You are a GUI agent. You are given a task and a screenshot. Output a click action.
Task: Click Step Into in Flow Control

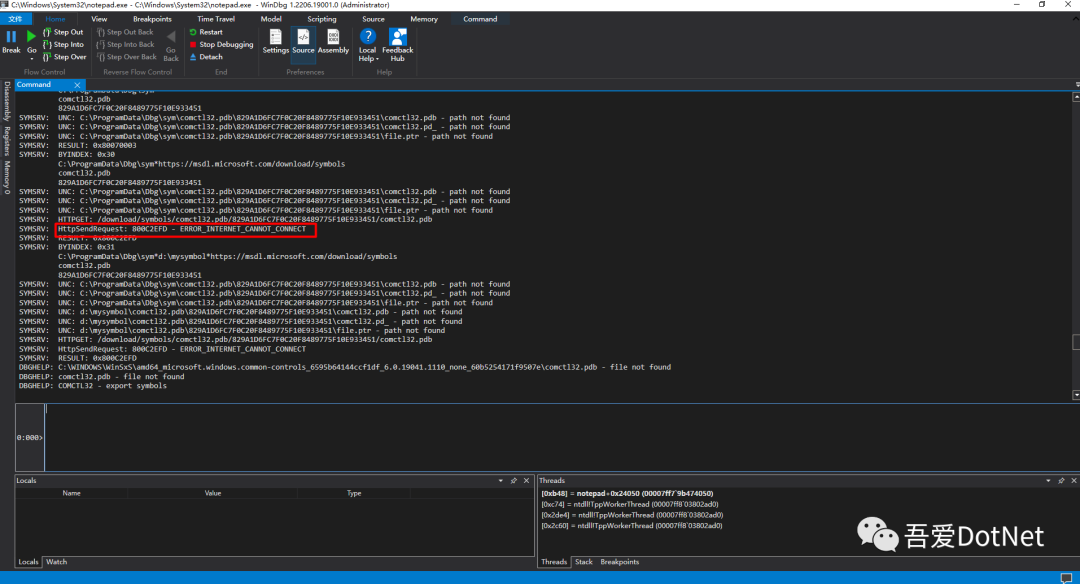(63, 45)
